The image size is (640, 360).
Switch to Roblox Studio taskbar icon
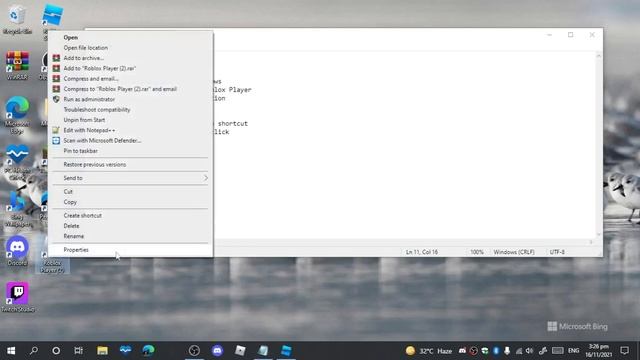pyautogui.click(x=286, y=351)
